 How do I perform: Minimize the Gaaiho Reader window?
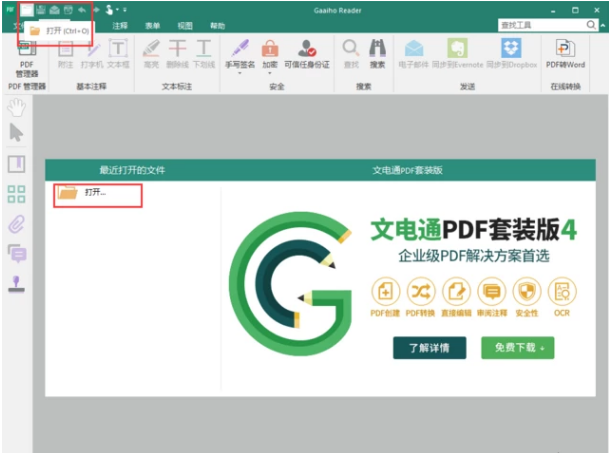(x=553, y=10)
